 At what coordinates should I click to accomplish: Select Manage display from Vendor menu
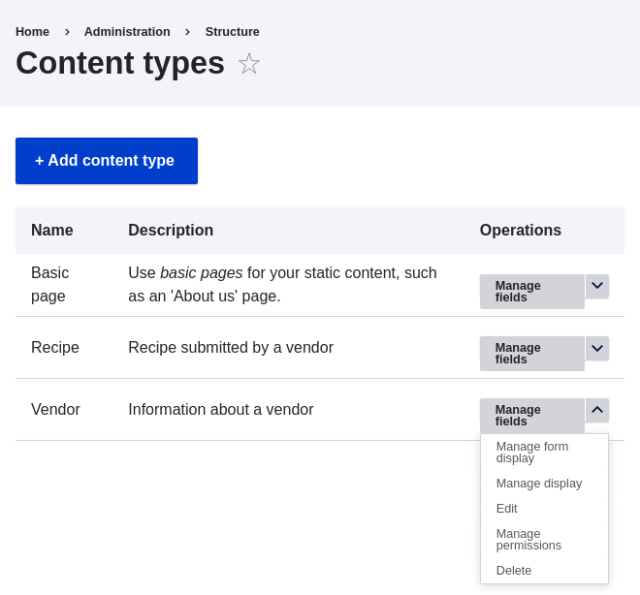(539, 483)
